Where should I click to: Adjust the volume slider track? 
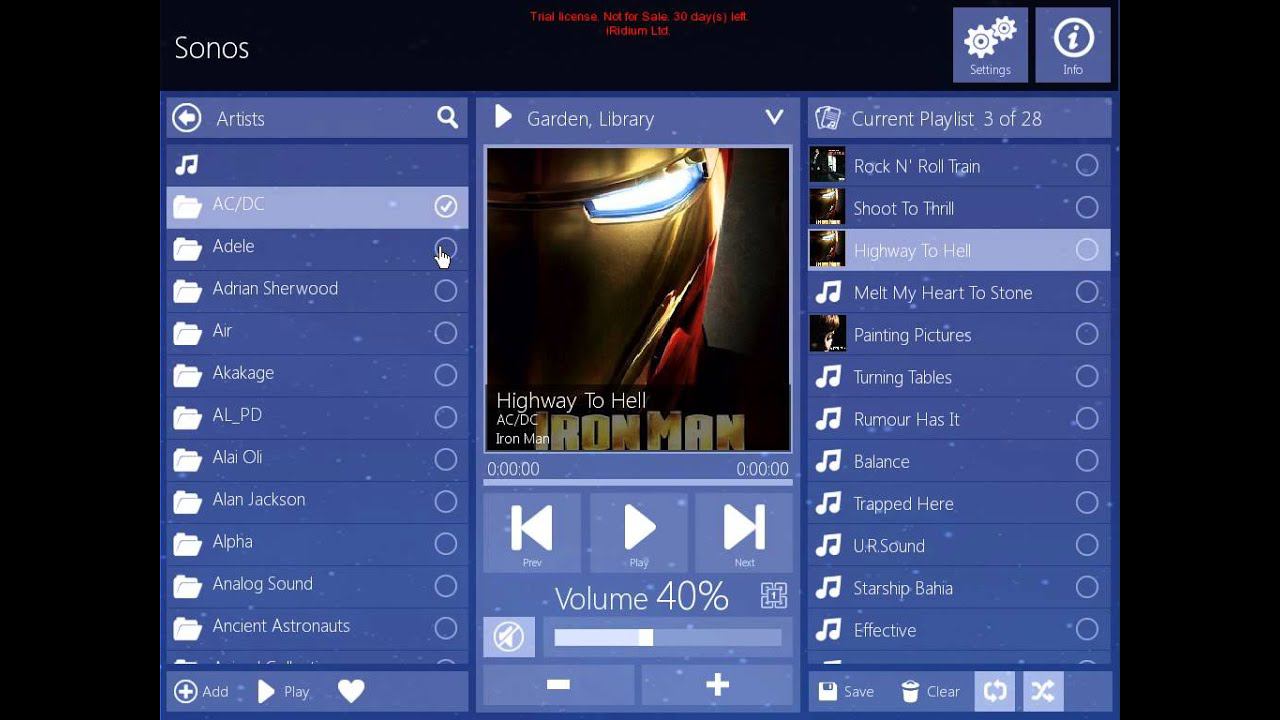click(668, 637)
